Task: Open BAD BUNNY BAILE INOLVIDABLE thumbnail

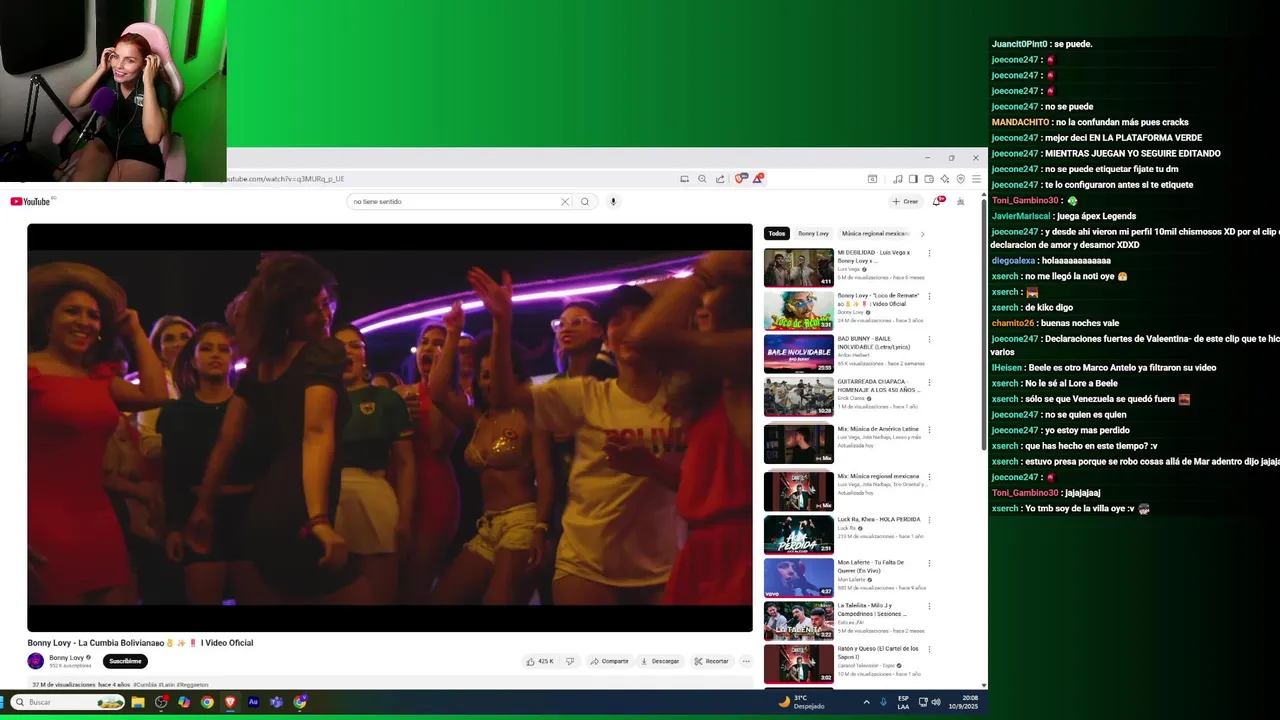Action: (x=798, y=353)
